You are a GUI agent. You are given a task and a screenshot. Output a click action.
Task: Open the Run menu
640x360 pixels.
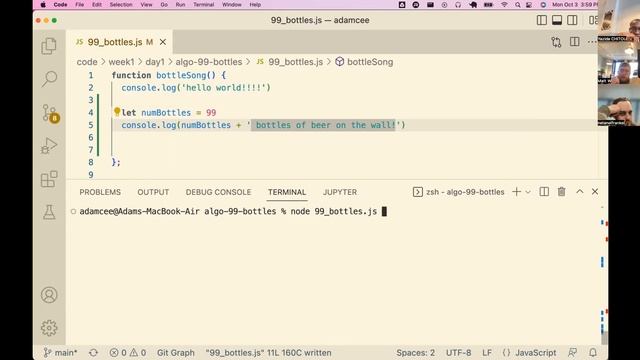pos(180,5)
